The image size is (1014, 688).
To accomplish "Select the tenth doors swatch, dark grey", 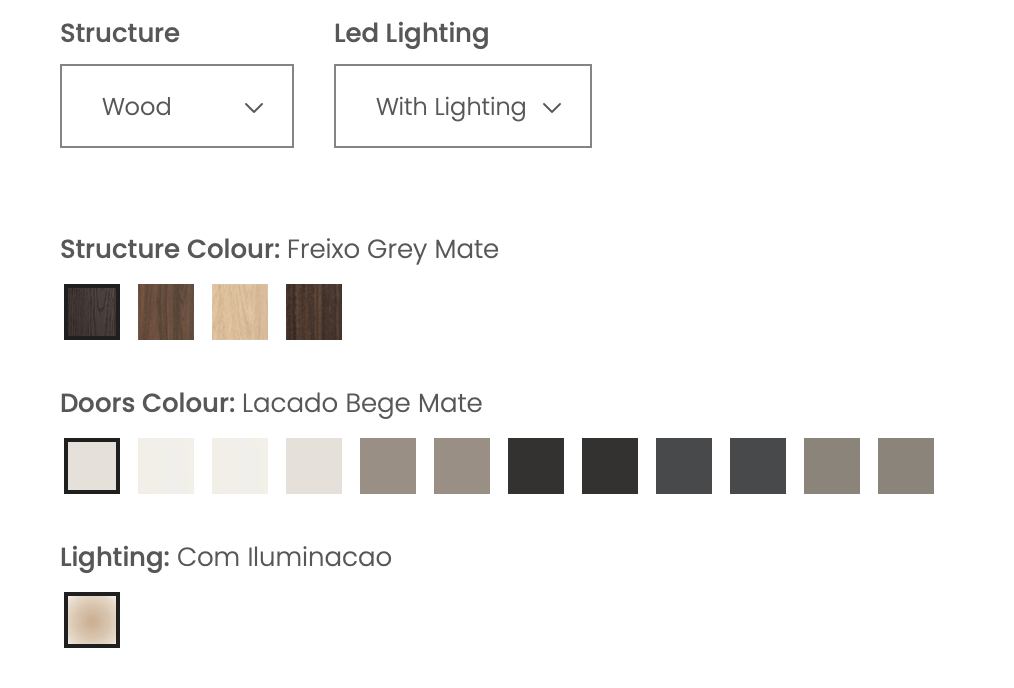I will tap(758, 466).
